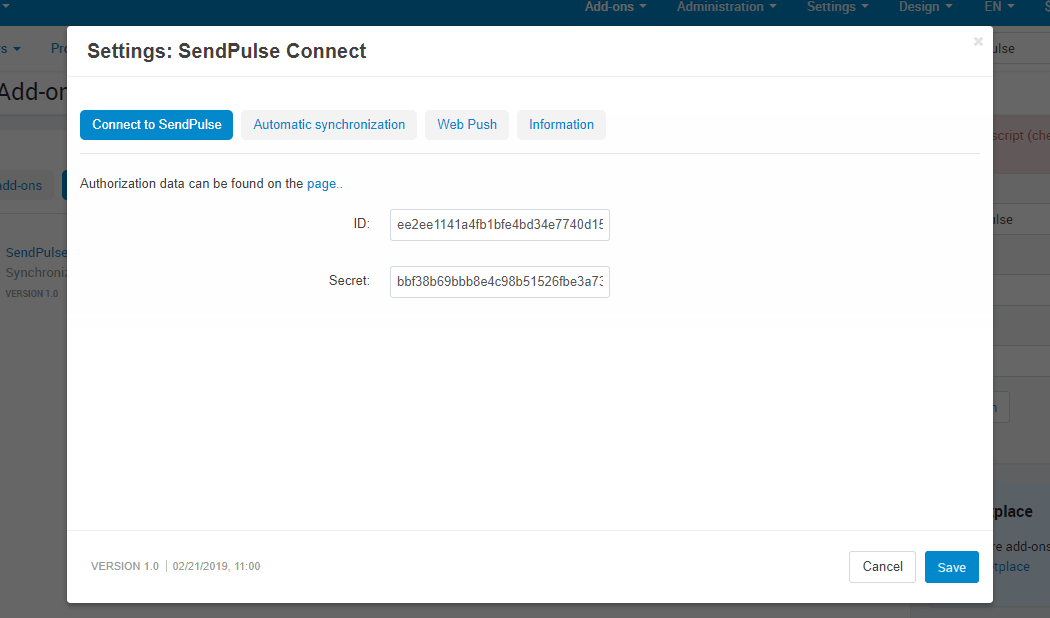1050x618 pixels.
Task: Focus the ID input field
Action: pyautogui.click(x=500, y=225)
